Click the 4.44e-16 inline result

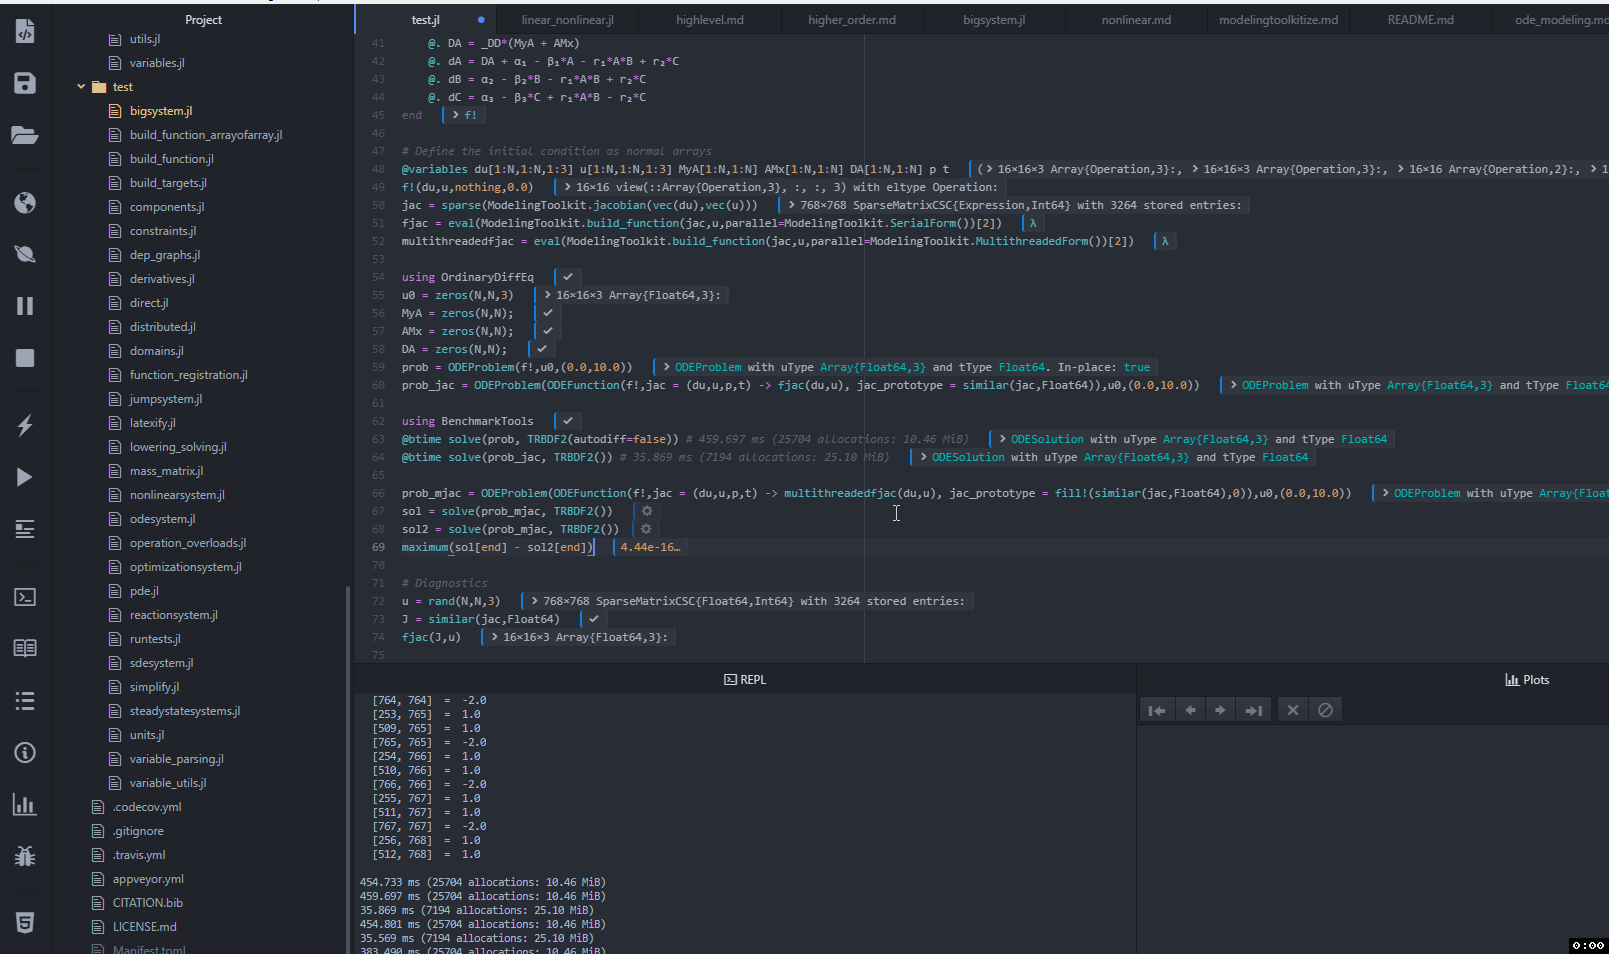pos(650,547)
